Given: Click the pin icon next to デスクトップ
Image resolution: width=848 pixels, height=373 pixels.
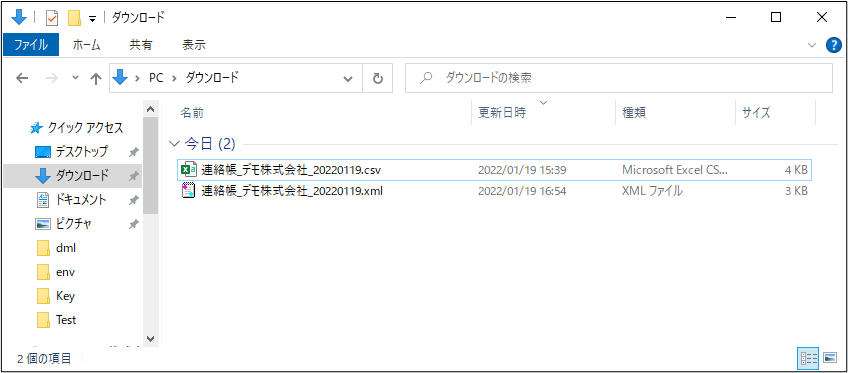Looking at the screenshot, I should tap(133, 152).
